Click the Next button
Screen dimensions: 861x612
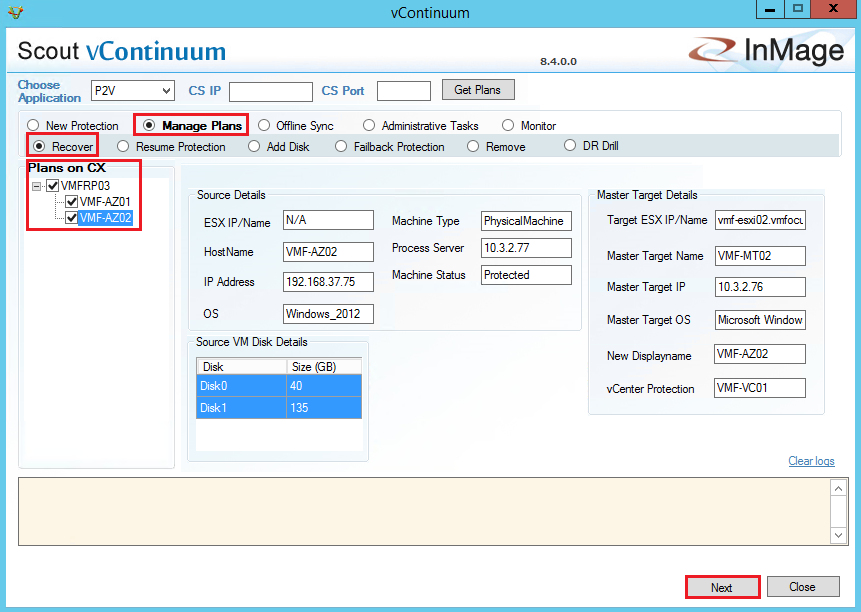[x=722, y=587]
